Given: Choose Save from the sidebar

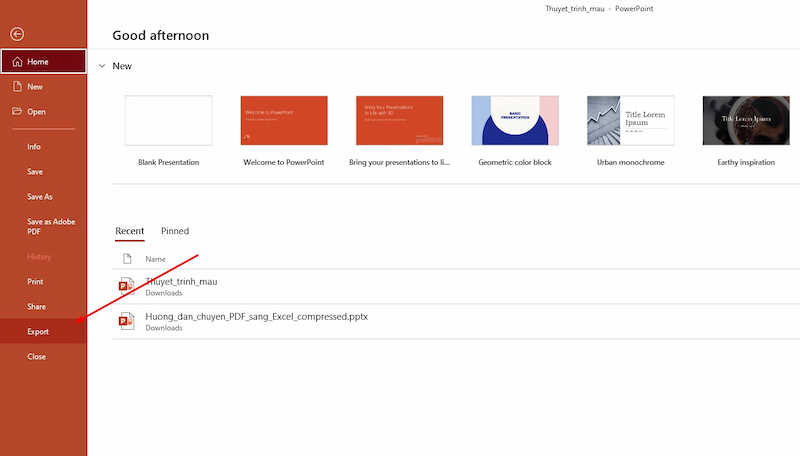Looking at the screenshot, I should point(43,171).
